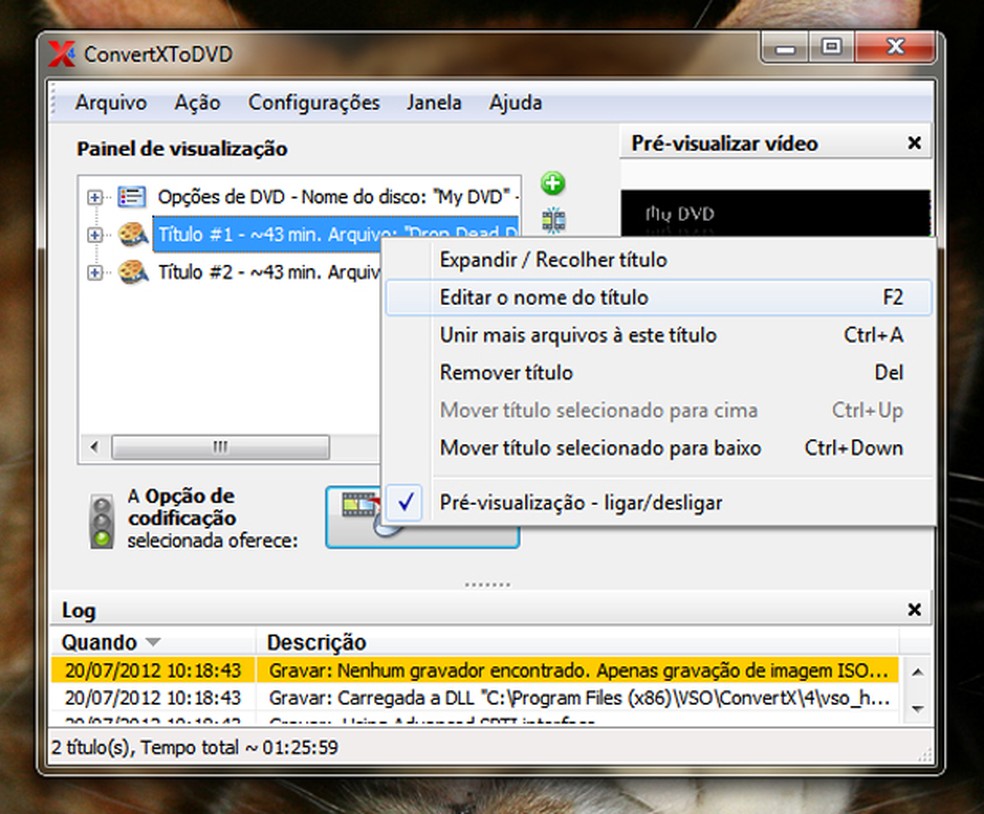Click the tree's horizontal scrollbar thumb
This screenshot has width=984, height=814.
(220, 447)
